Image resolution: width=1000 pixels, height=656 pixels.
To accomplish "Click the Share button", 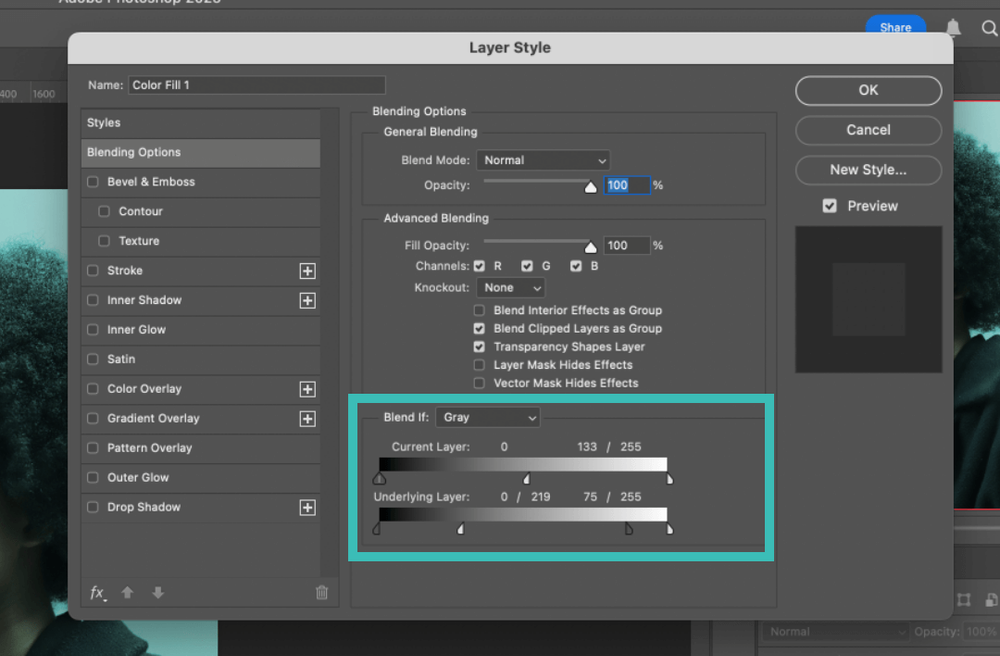I will click(895, 27).
